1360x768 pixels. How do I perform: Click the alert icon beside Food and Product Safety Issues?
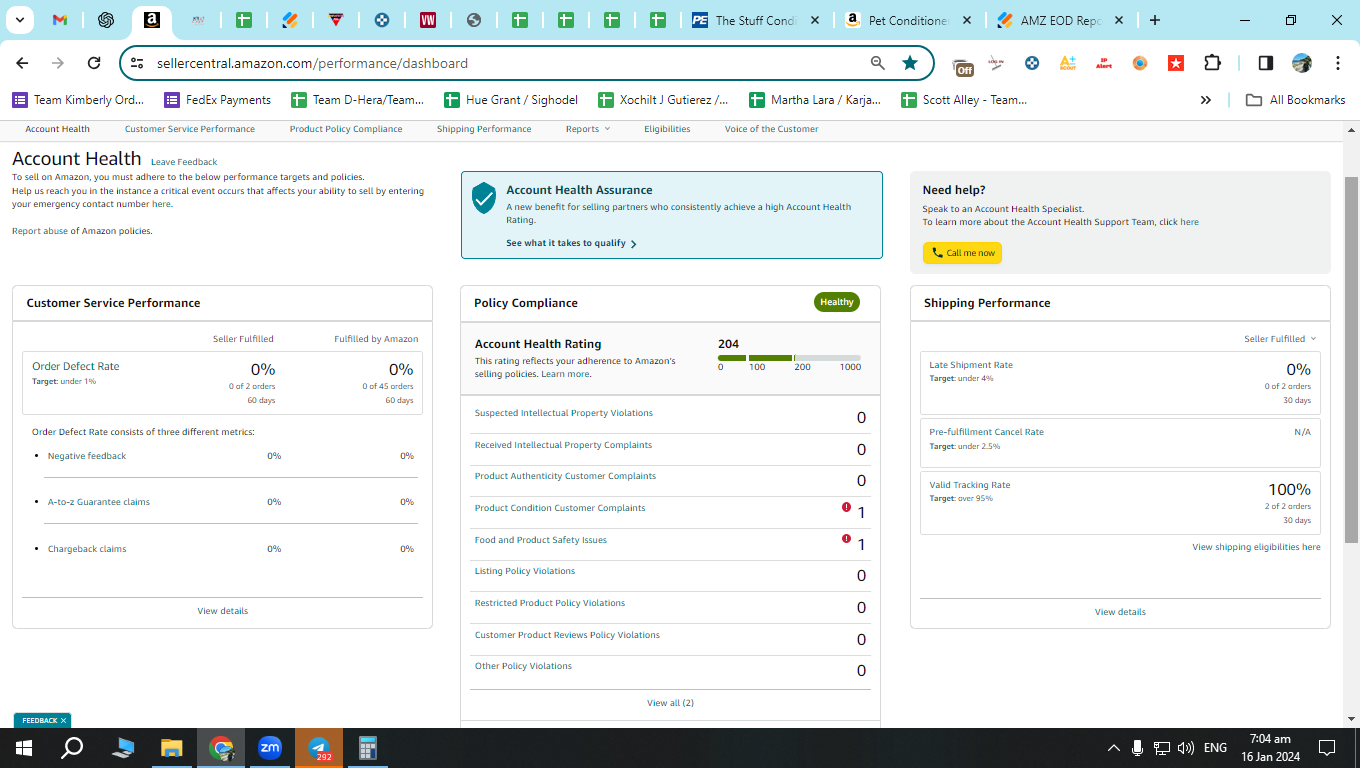pos(846,539)
